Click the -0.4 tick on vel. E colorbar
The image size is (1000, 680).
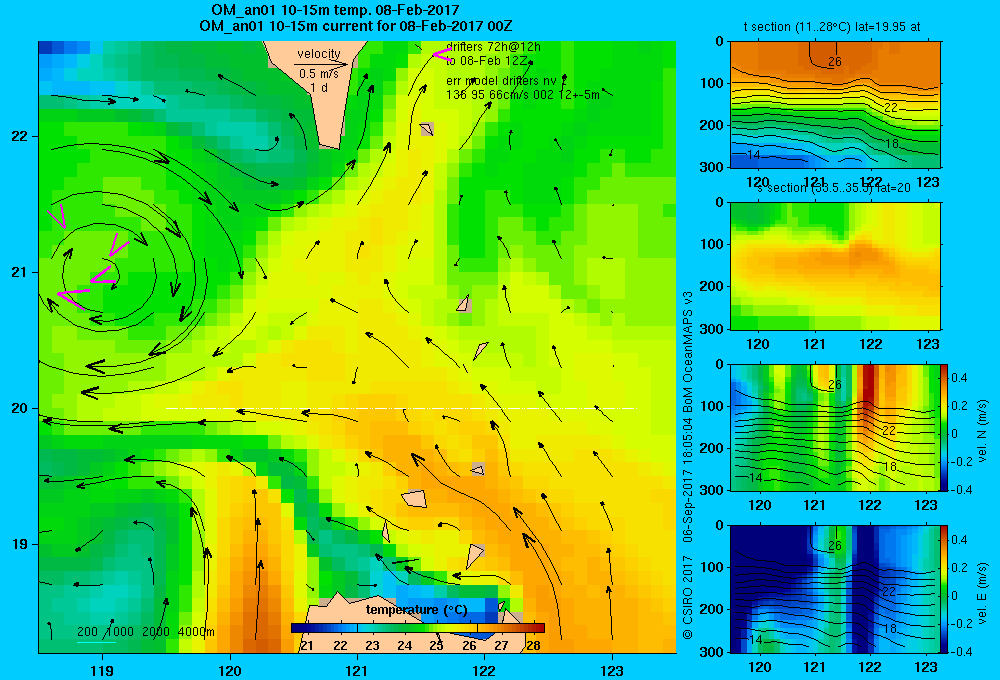[960, 651]
